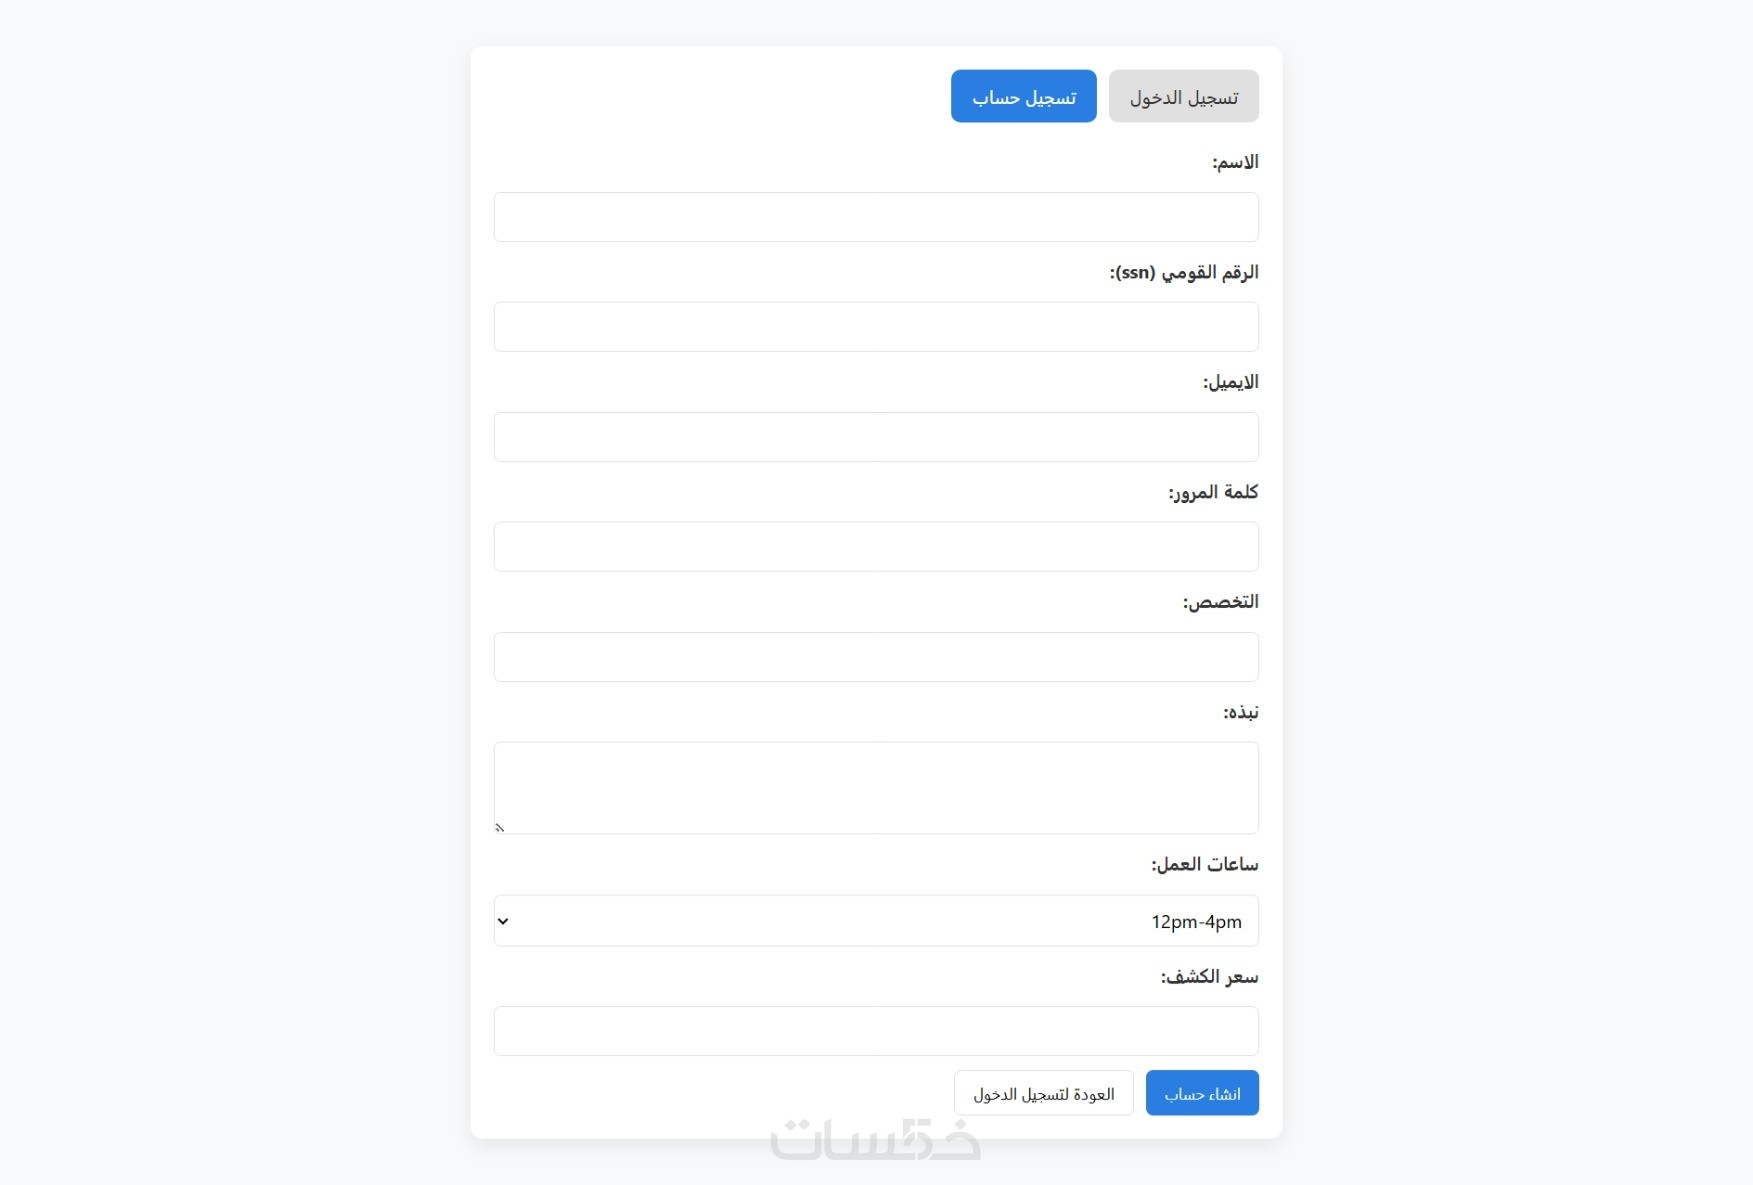Focus the التخصص specialization input
The image size is (1753, 1185).
pyautogui.click(x=876, y=657)
